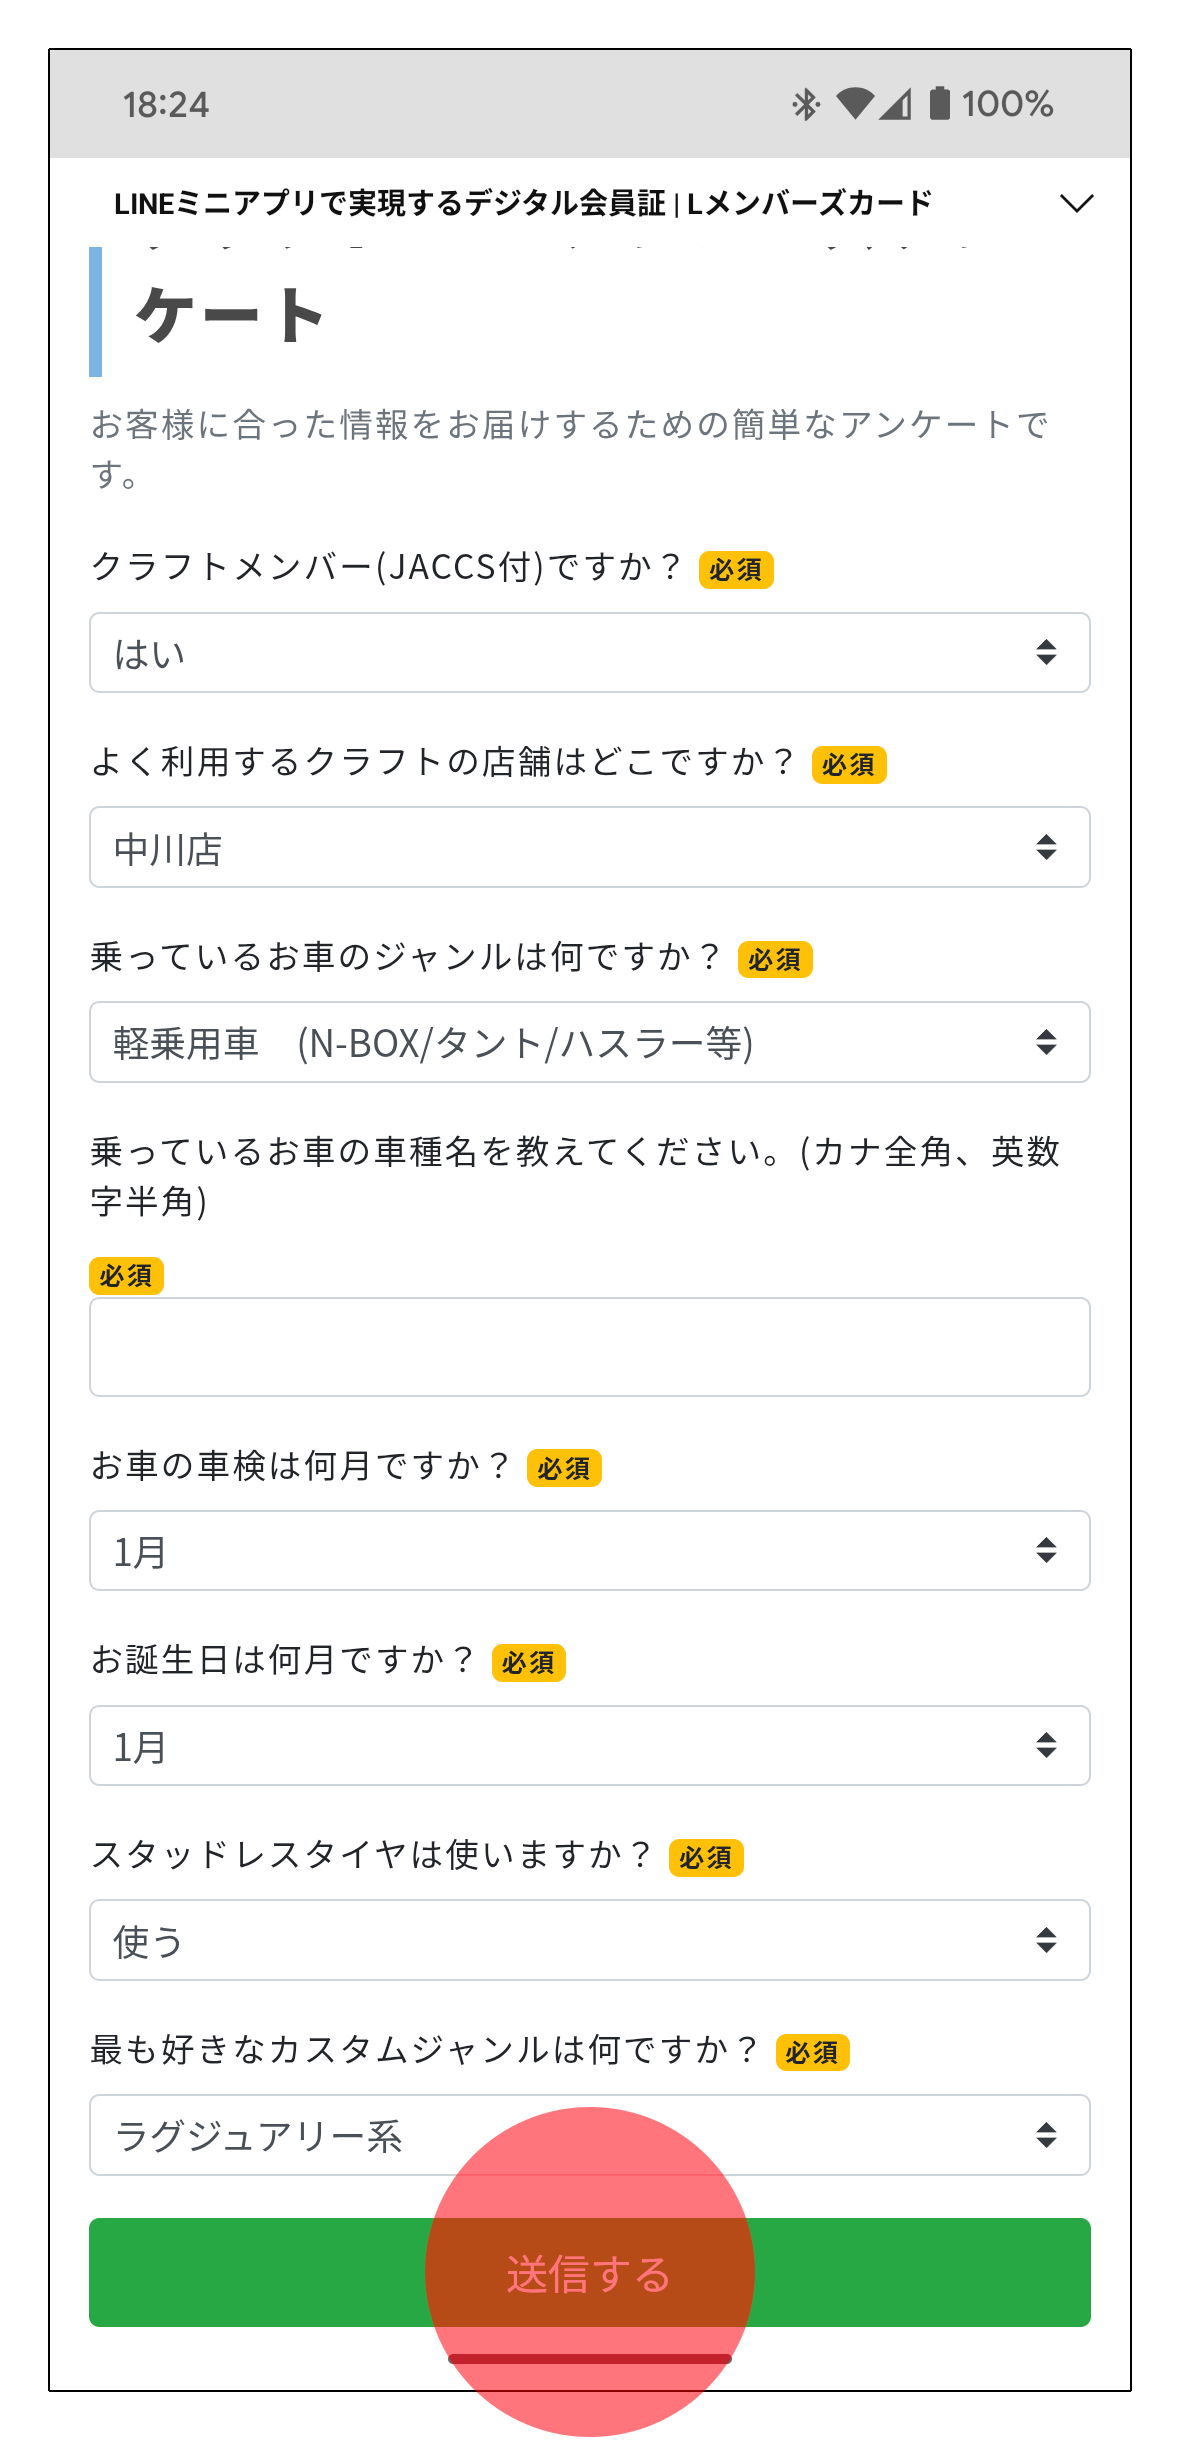The height and width of the screenshot is (2440, 1180).
Task: Tap the 18:24 clock in status bar
Action: tap(166, 104)
